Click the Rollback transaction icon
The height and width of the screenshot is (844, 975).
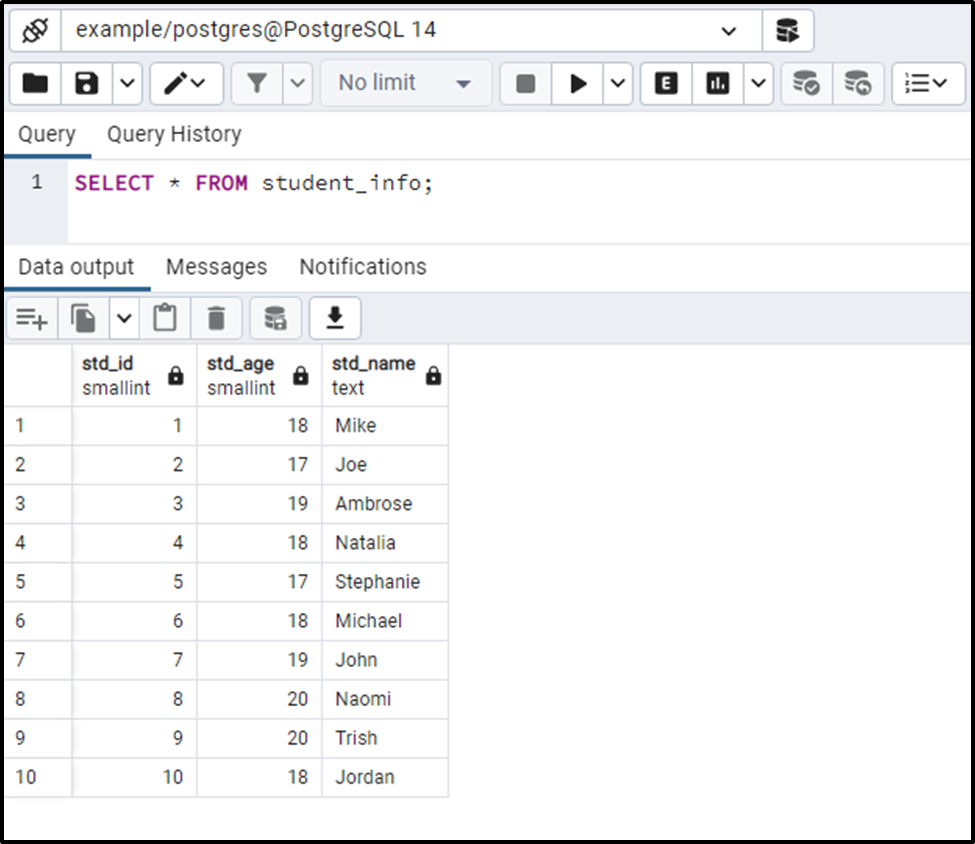click(x=856, y=83)
